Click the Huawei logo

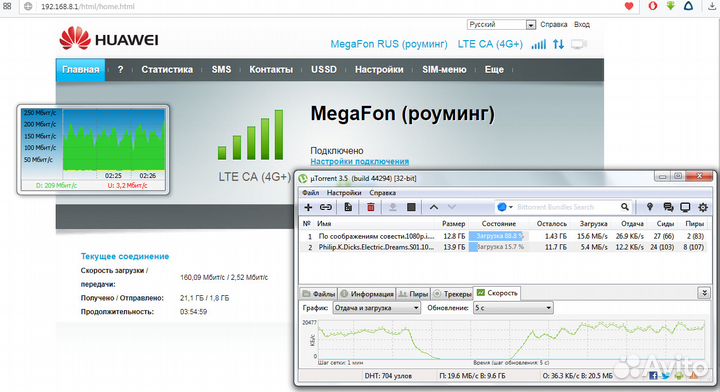tap(109, 39)
